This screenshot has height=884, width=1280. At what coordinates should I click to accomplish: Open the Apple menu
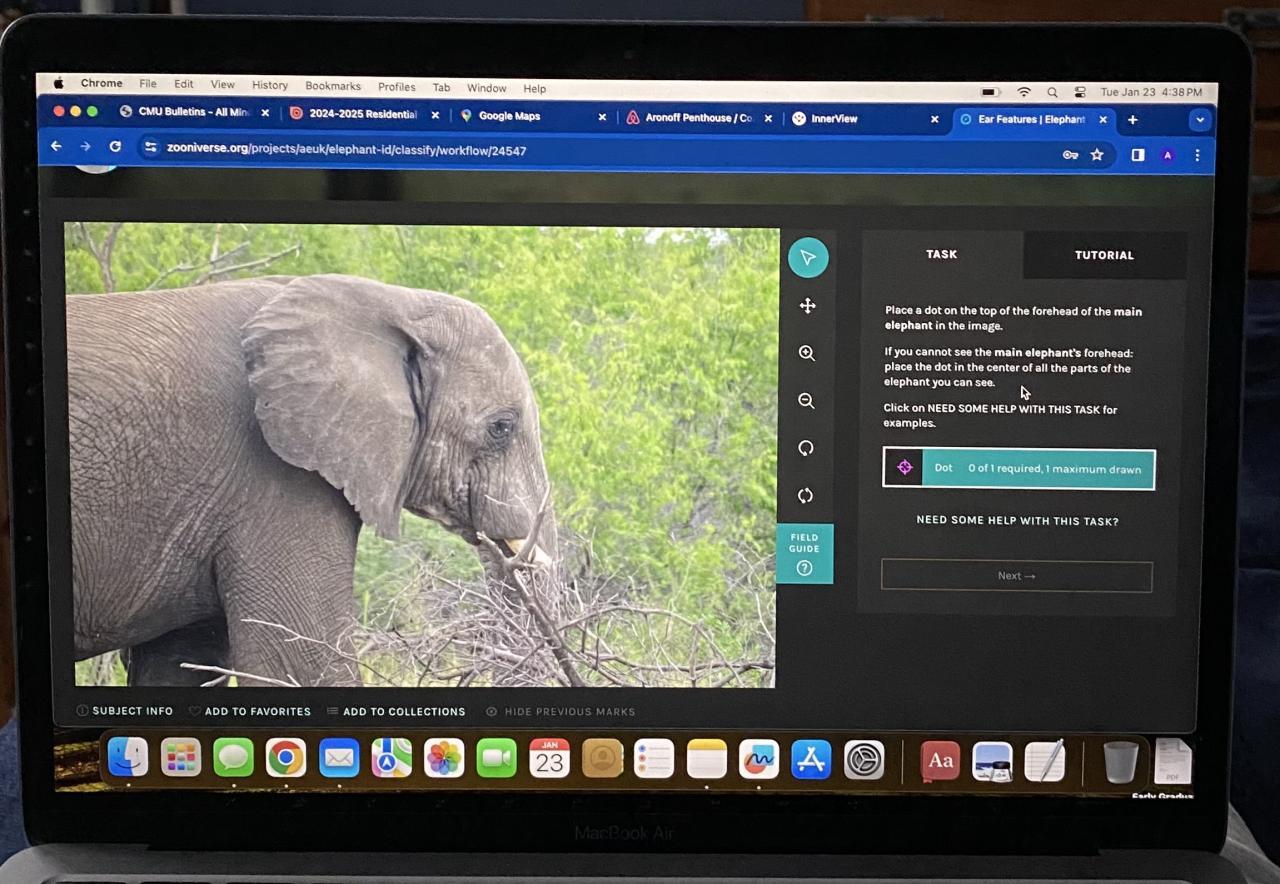coord(59,83)
